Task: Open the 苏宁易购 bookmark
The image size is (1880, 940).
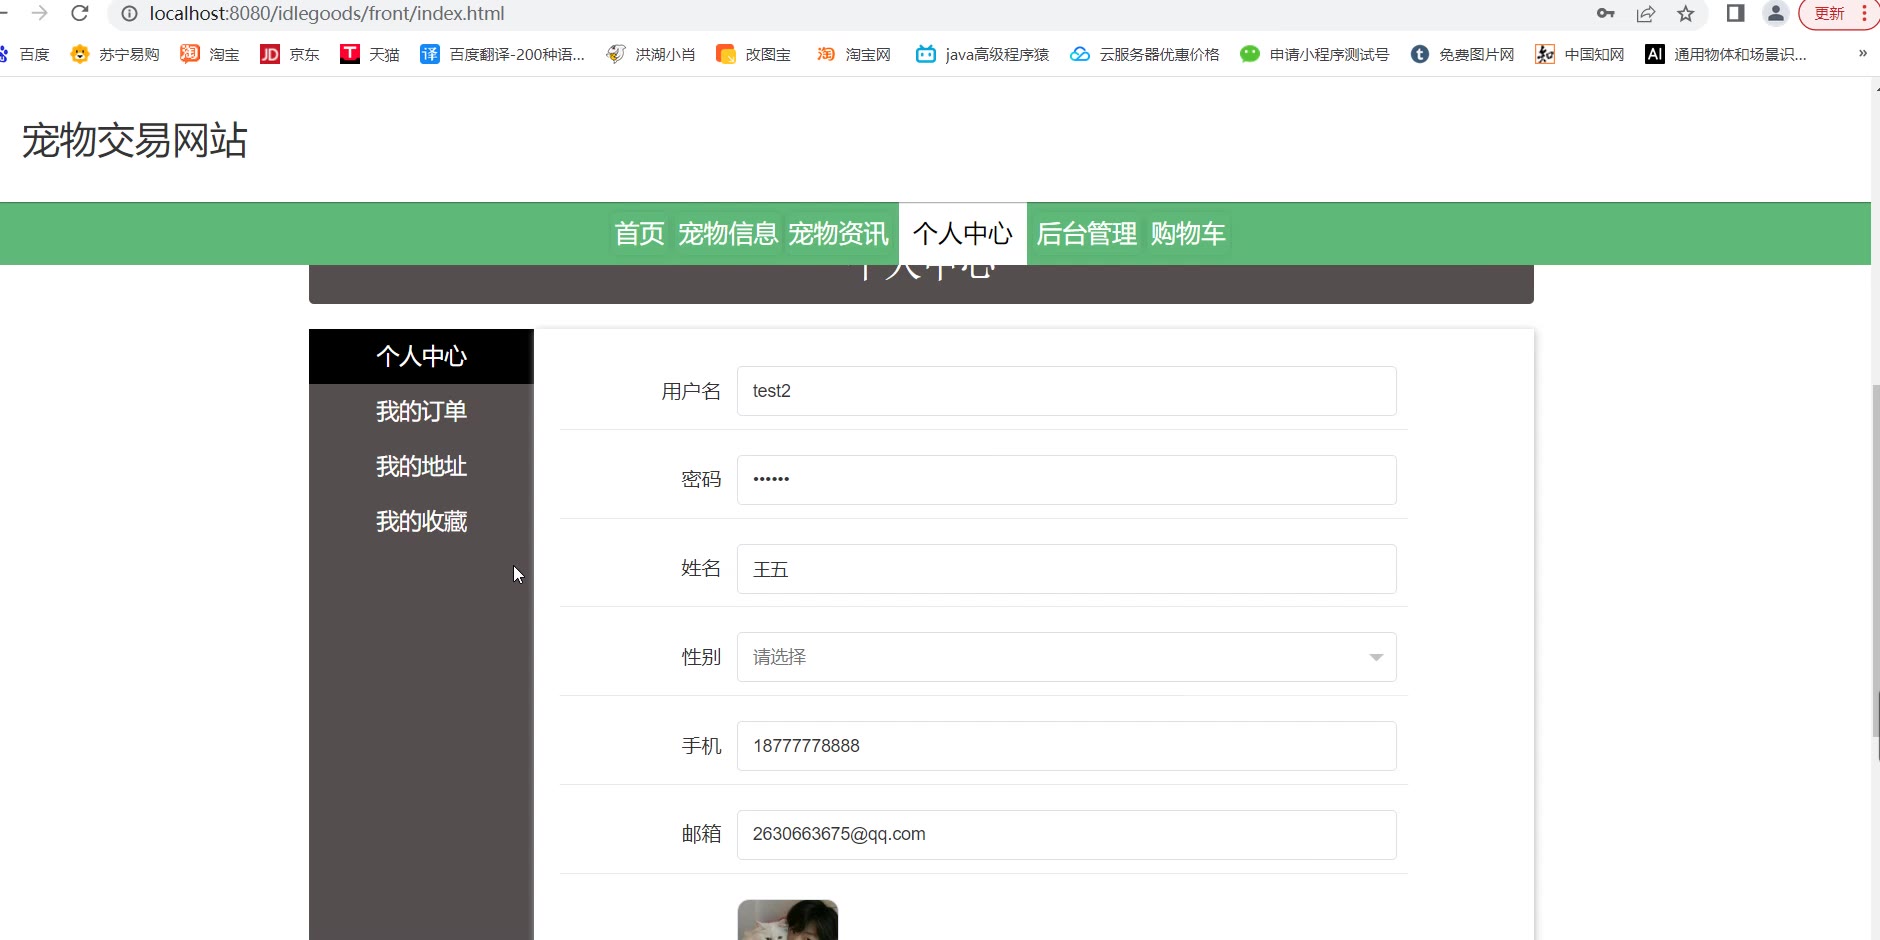Action: (115, 54)
